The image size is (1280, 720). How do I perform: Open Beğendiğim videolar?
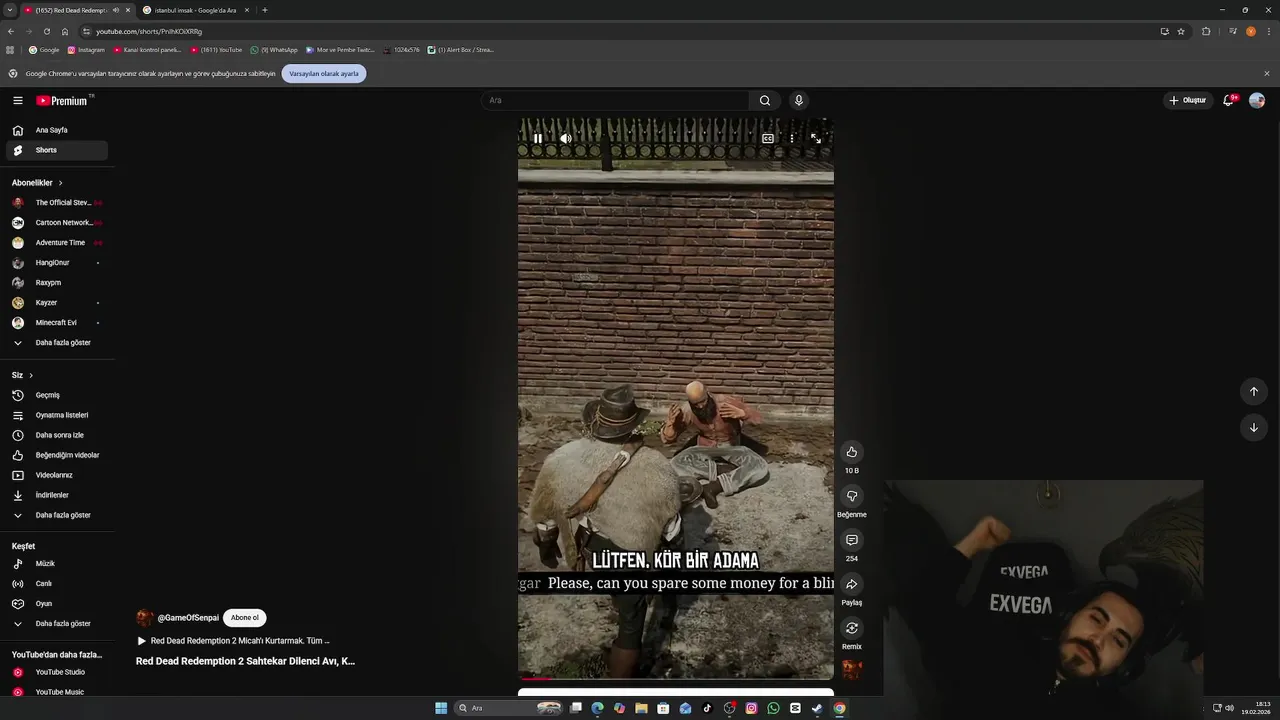click(x=57, y=455)
